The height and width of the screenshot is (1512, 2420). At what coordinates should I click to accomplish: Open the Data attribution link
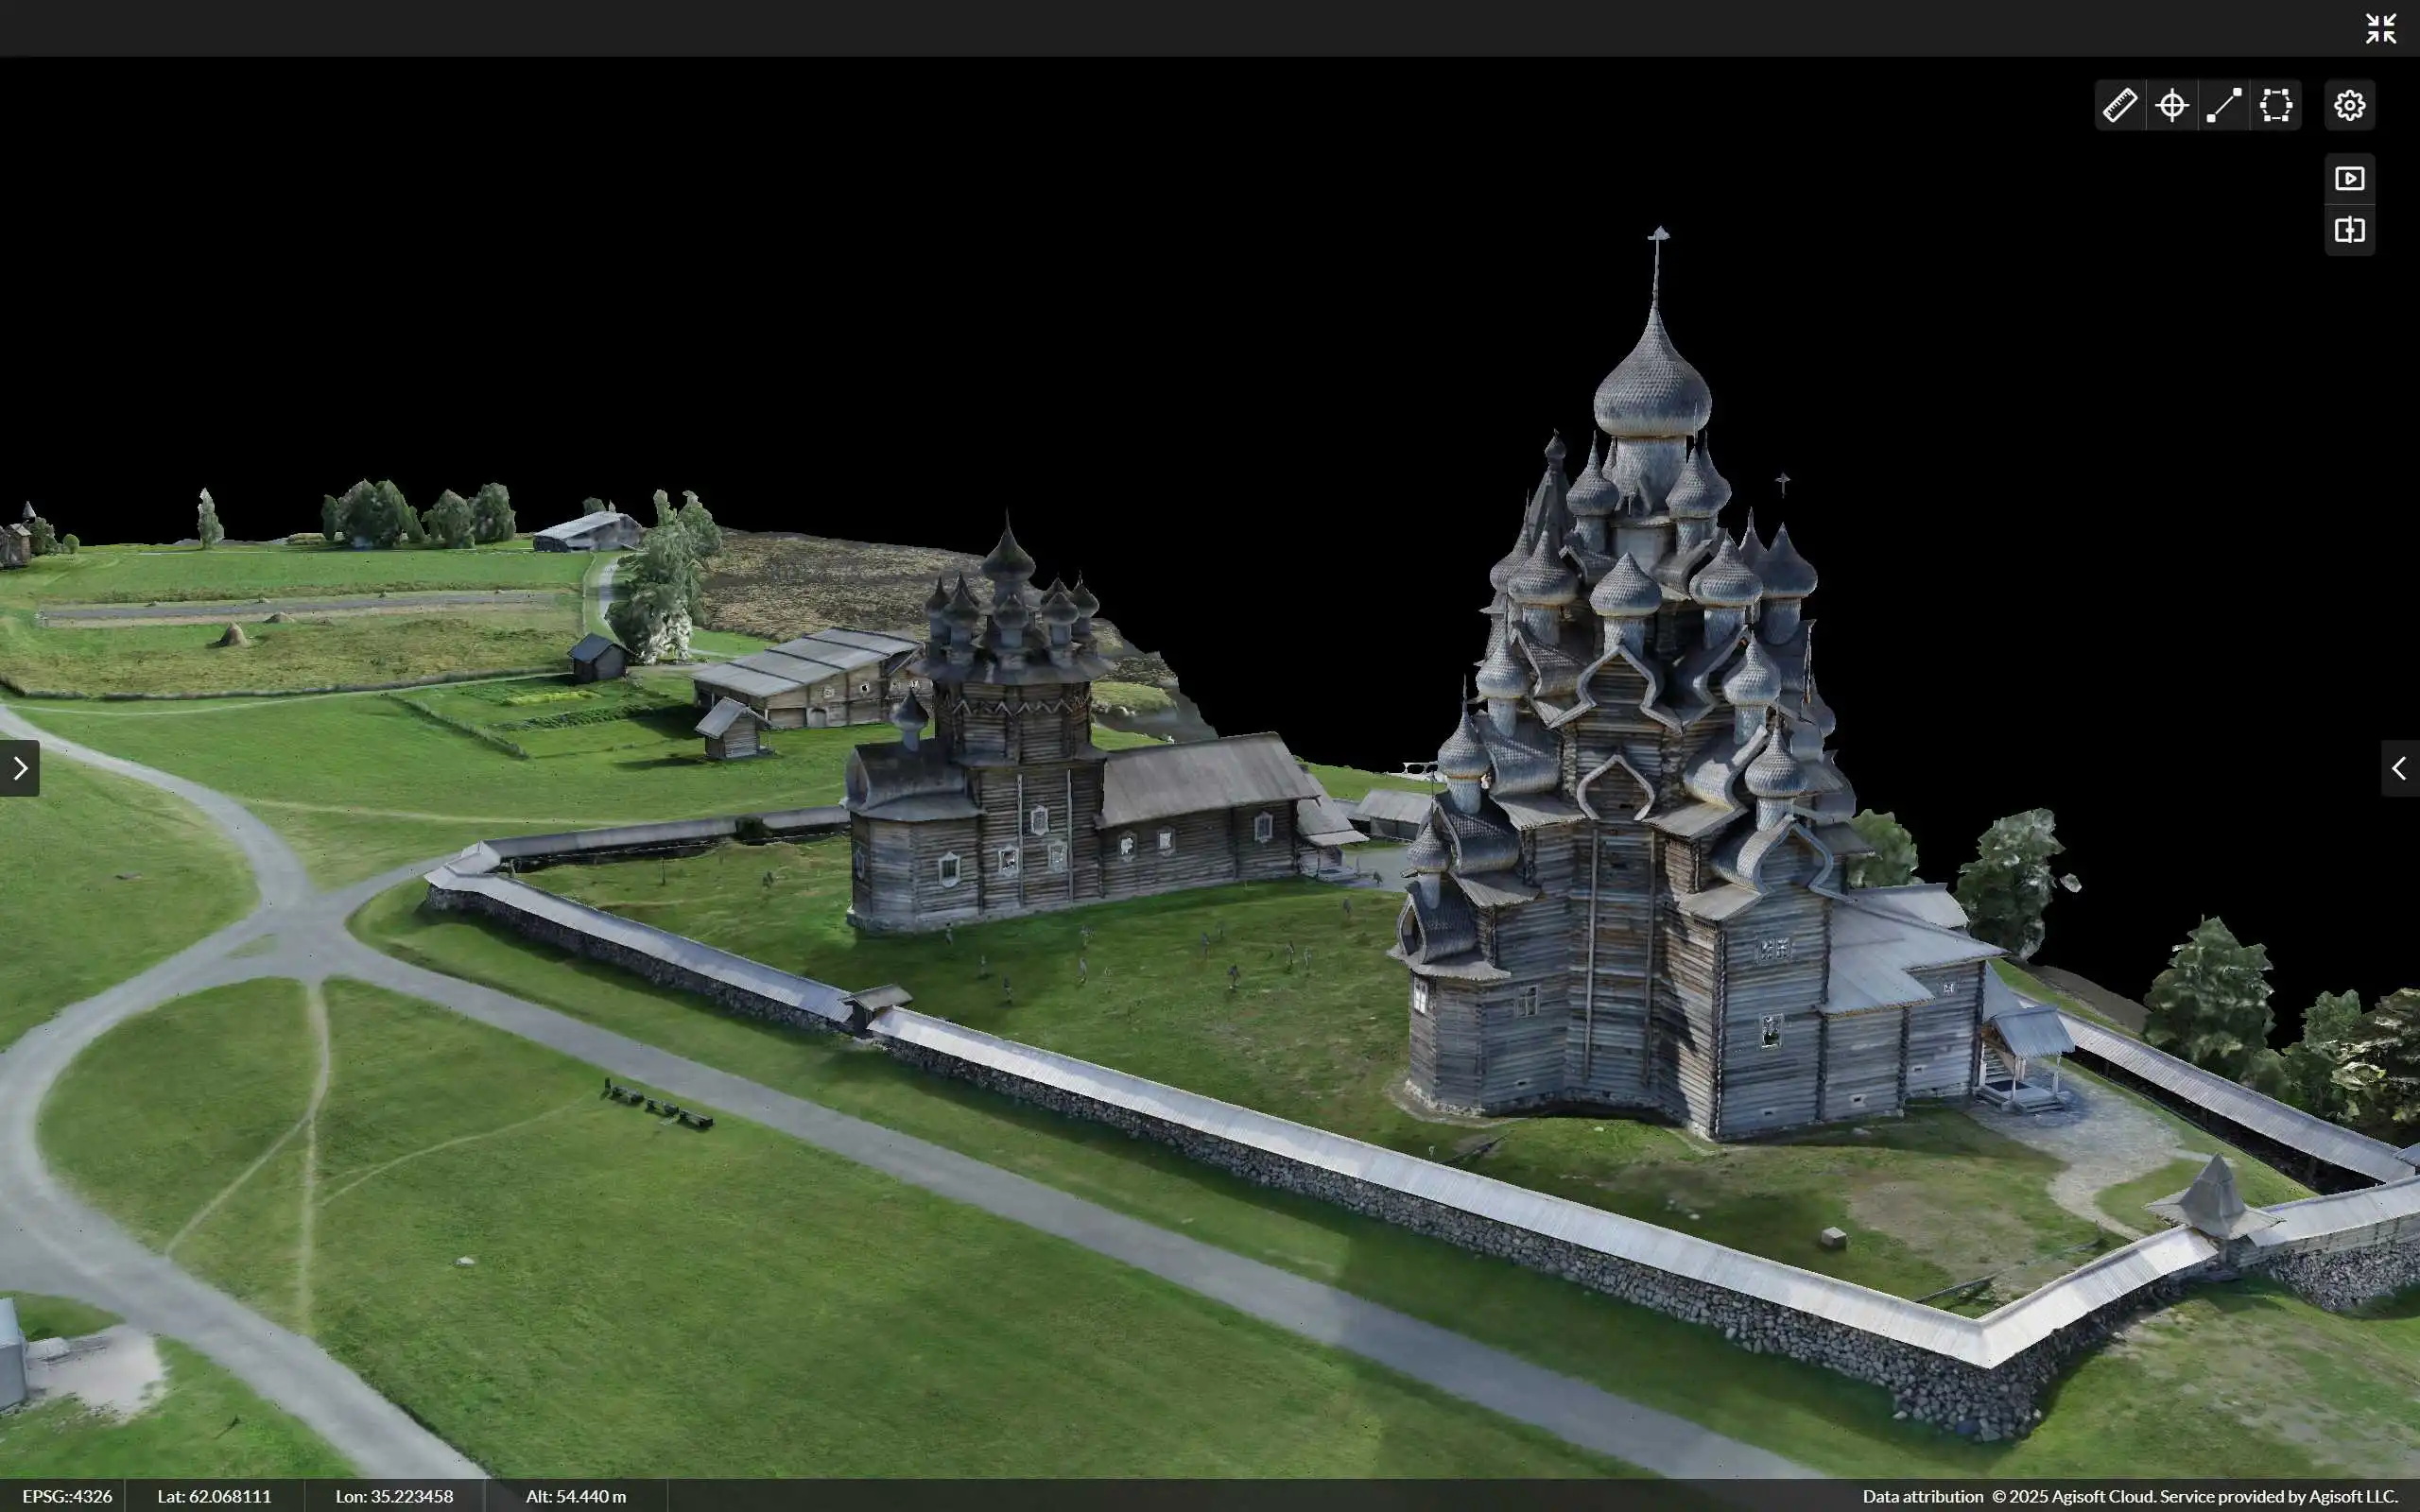1922,1496
